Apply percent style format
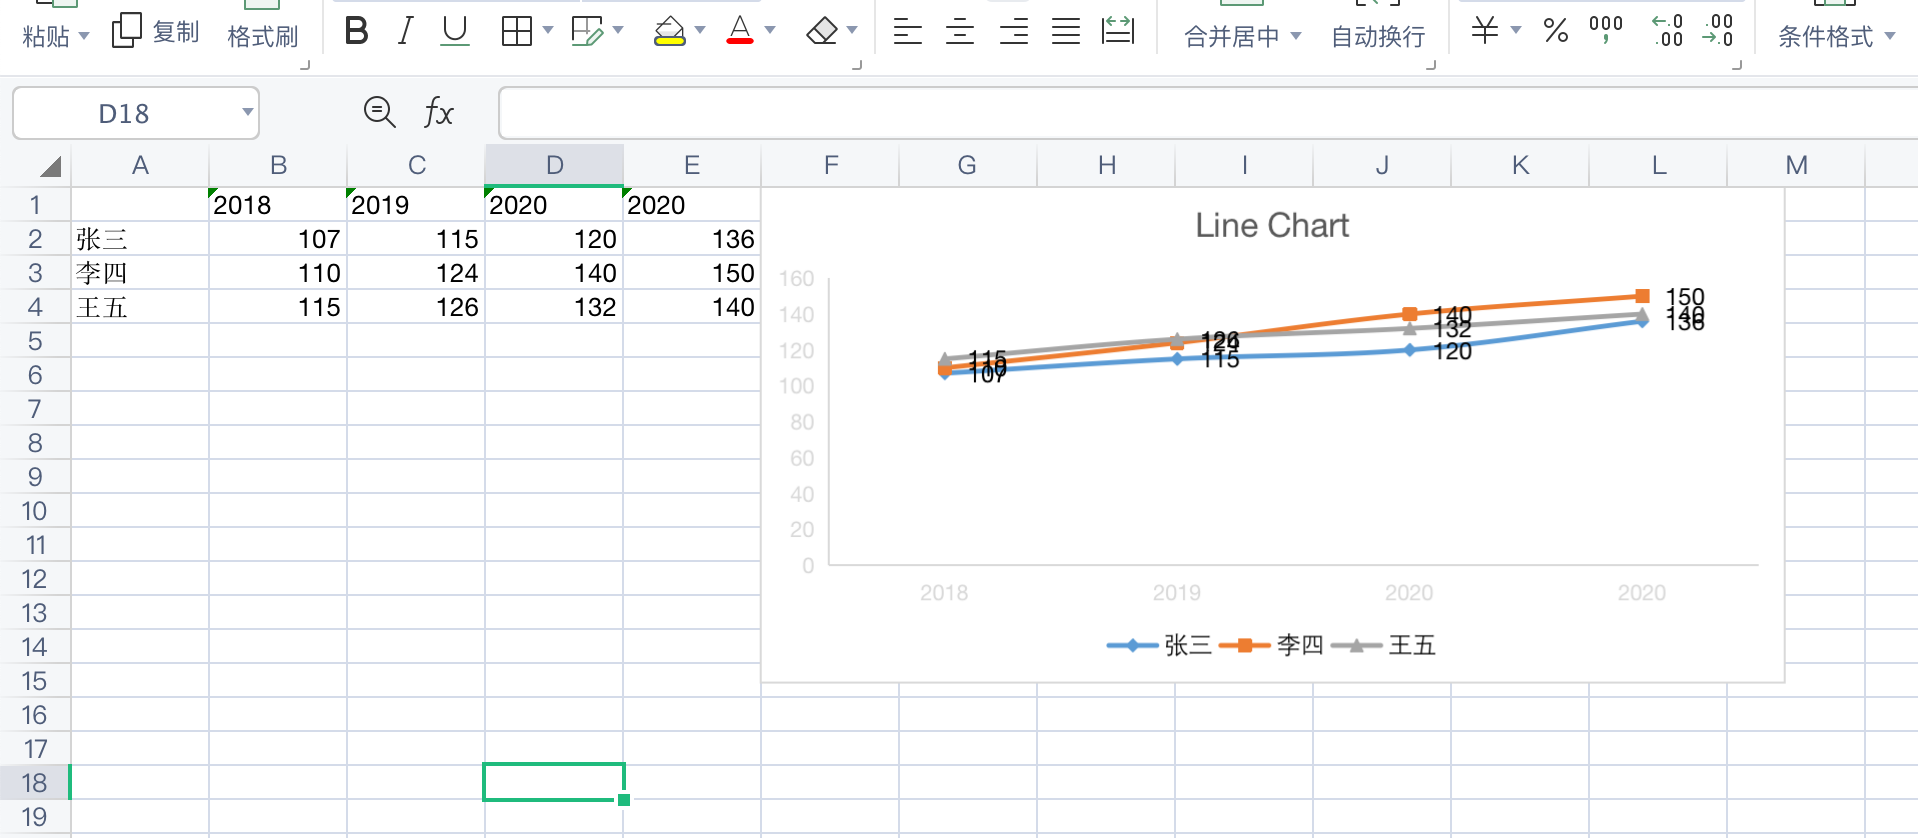The image size is (1918, 838). pos(1555,30)
